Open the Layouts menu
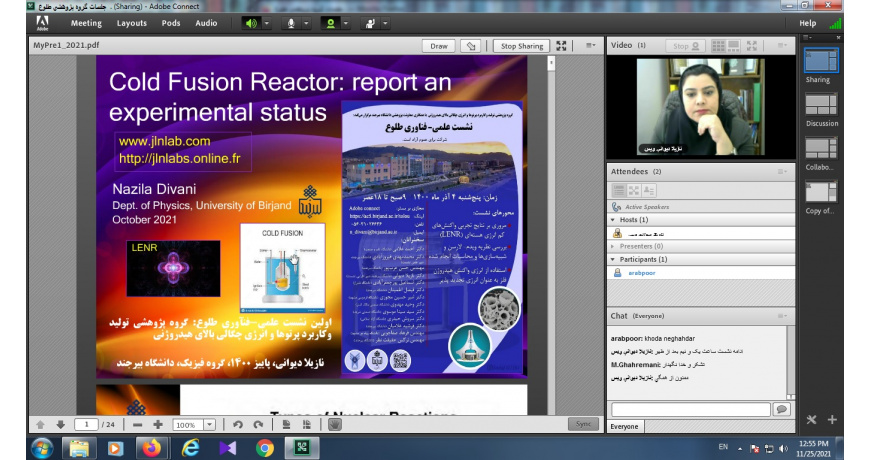Image resolution: width=870 pixels, height=460 pixels. [x=131, y=23]
